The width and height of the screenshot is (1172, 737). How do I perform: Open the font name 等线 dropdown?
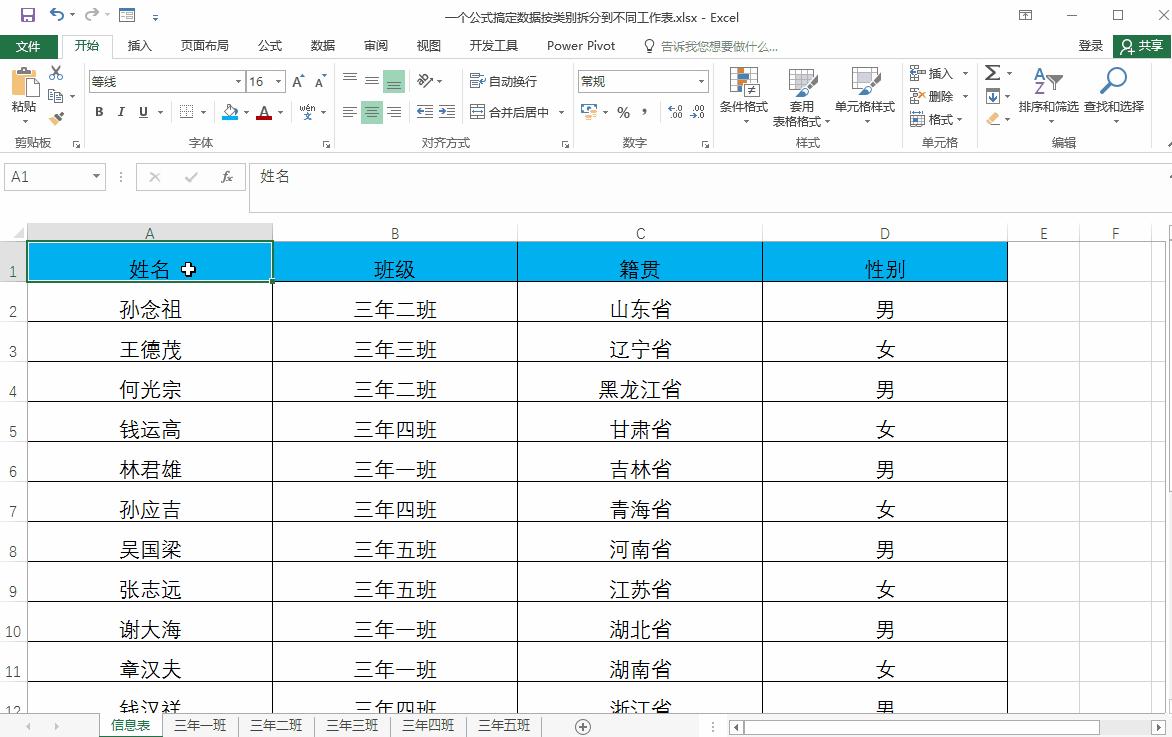click(x=160, y=80)
